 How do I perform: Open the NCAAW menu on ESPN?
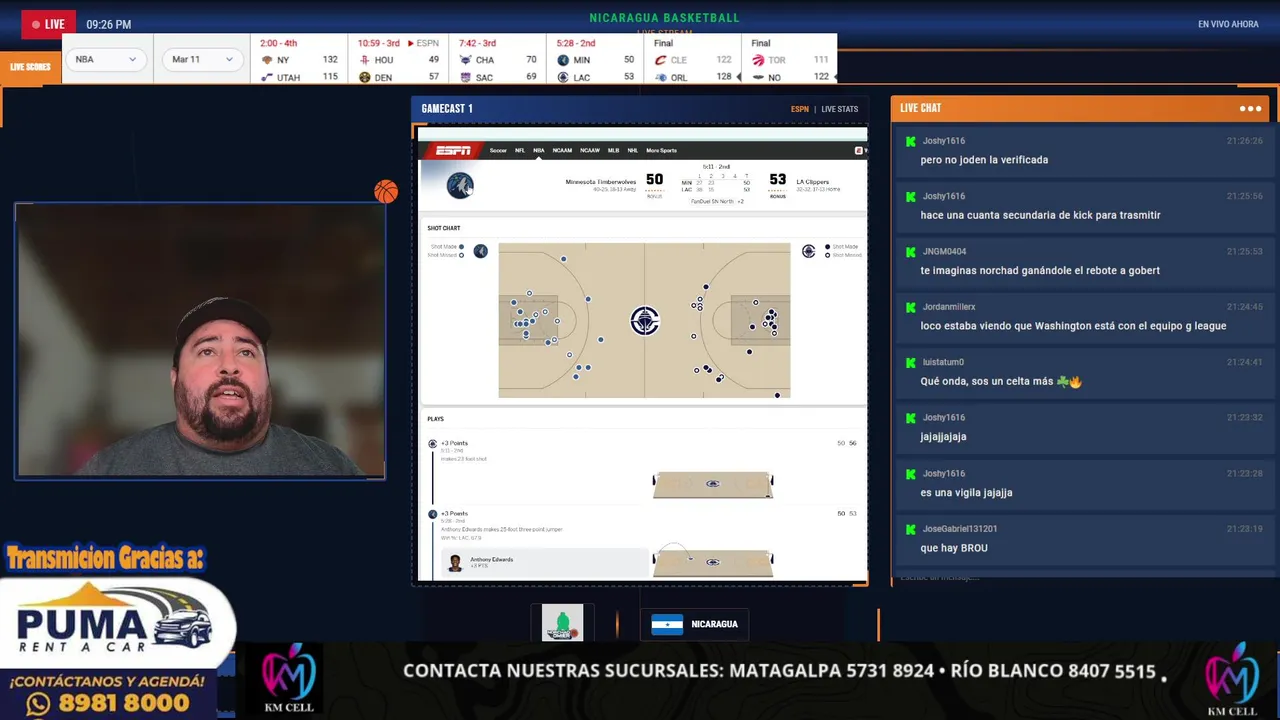(x=590, y=150)
